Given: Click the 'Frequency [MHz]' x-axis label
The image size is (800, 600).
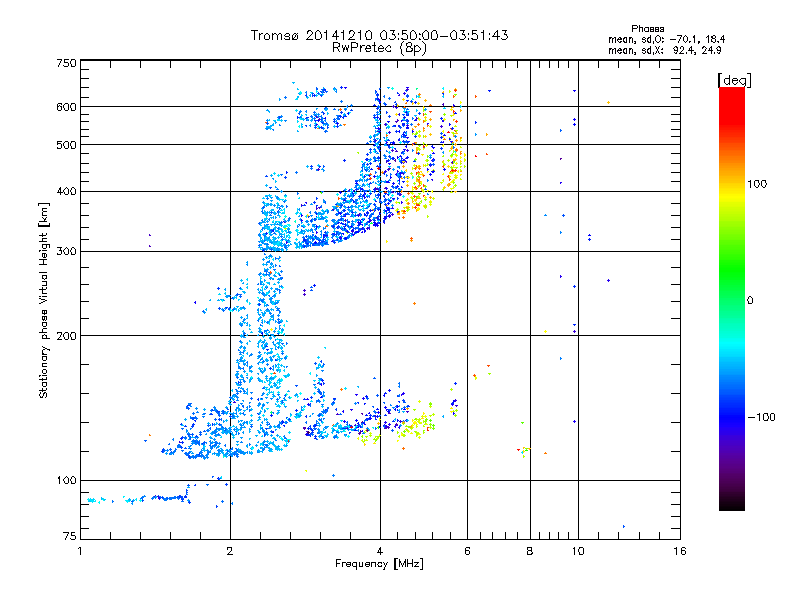Looking at the screenshot, I should (379, 564).
